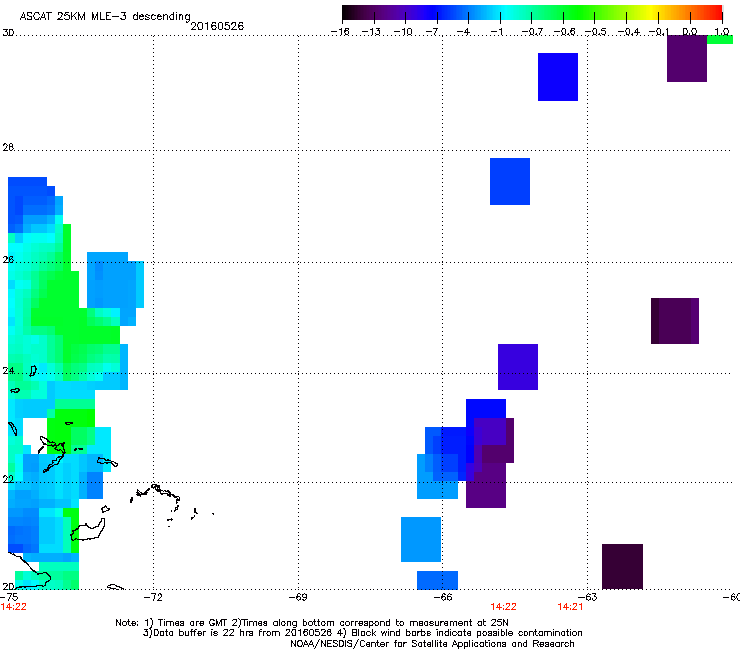This screenshot has width=740, height=650.
Task: Click the latitude label 28
Action: [8, 148]
